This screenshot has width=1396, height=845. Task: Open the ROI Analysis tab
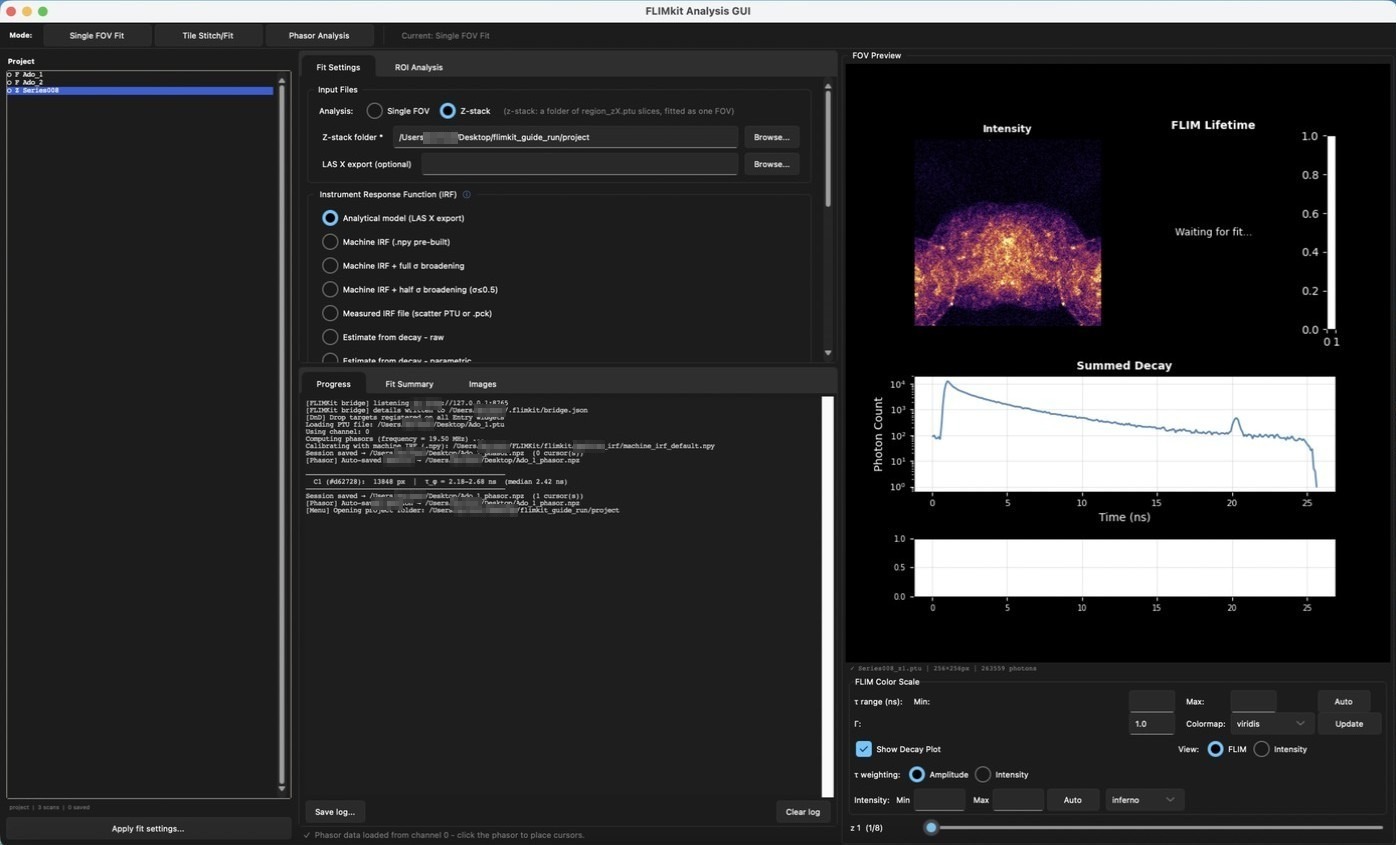[419, 67]
